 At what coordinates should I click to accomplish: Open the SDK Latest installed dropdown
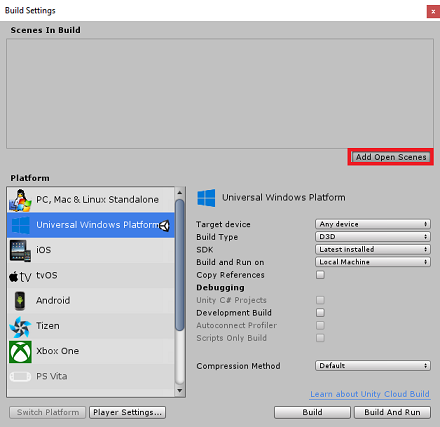(373, 249)
